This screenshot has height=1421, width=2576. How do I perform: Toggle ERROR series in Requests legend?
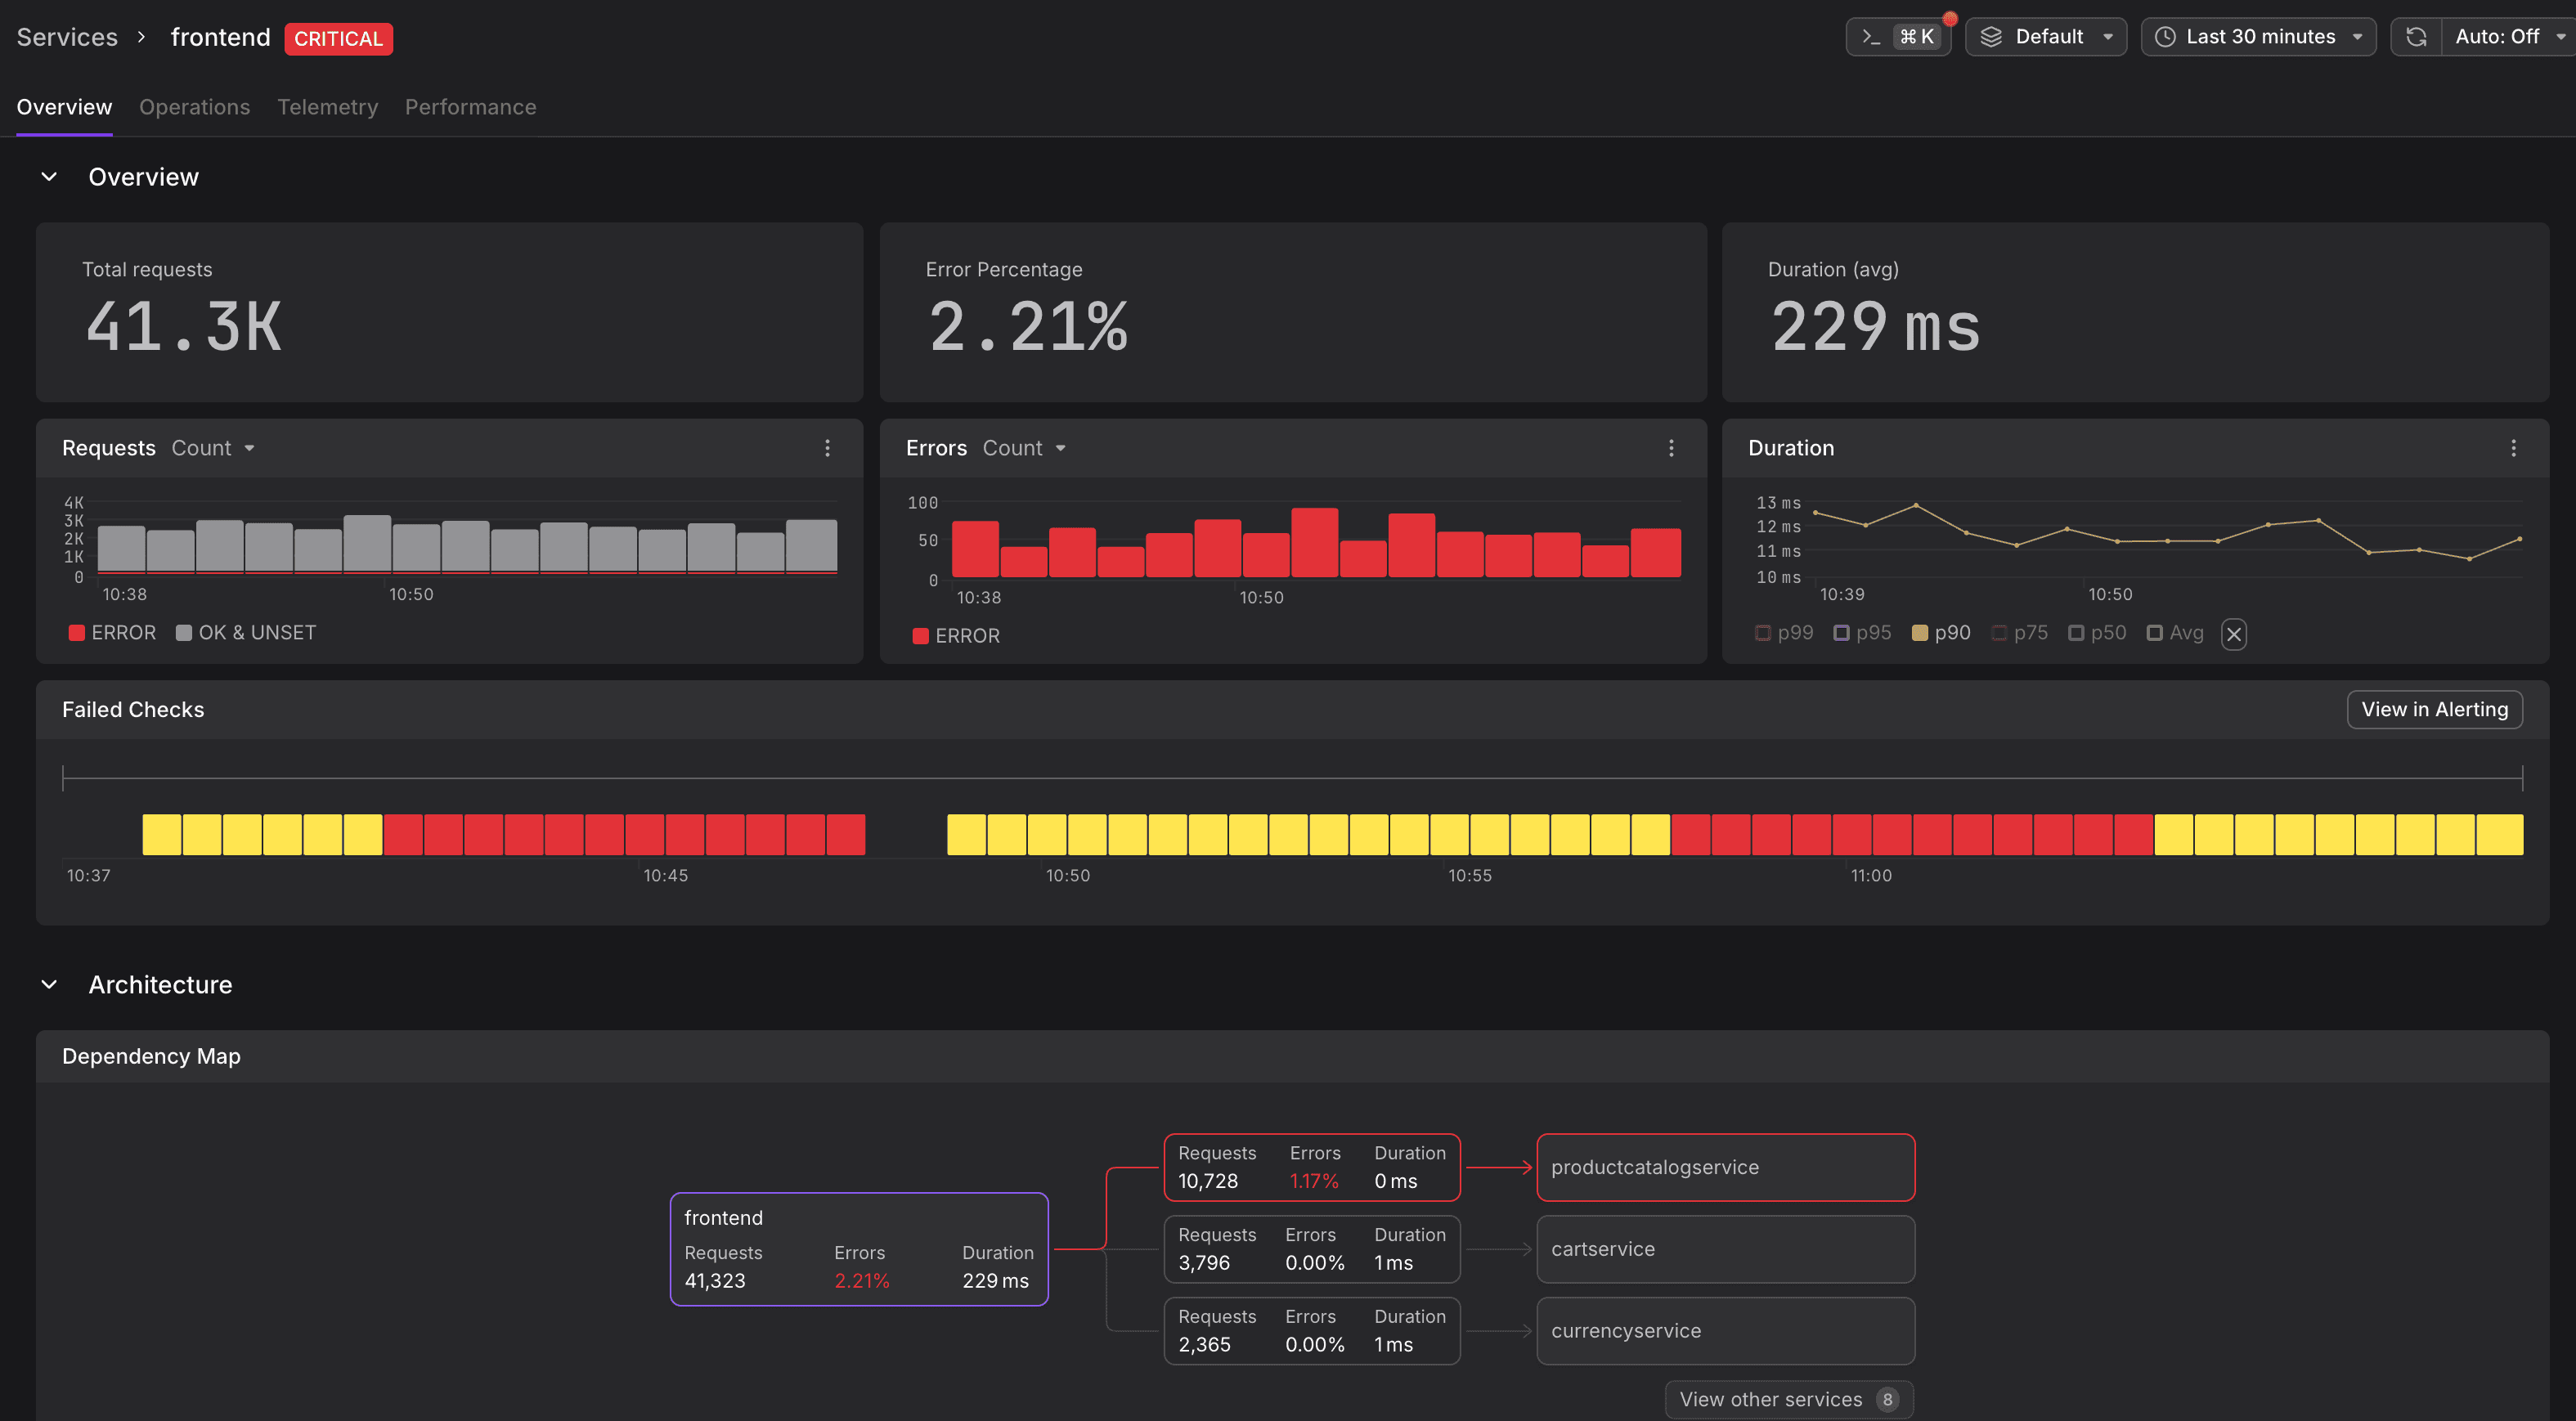click(x=112, y=633)
